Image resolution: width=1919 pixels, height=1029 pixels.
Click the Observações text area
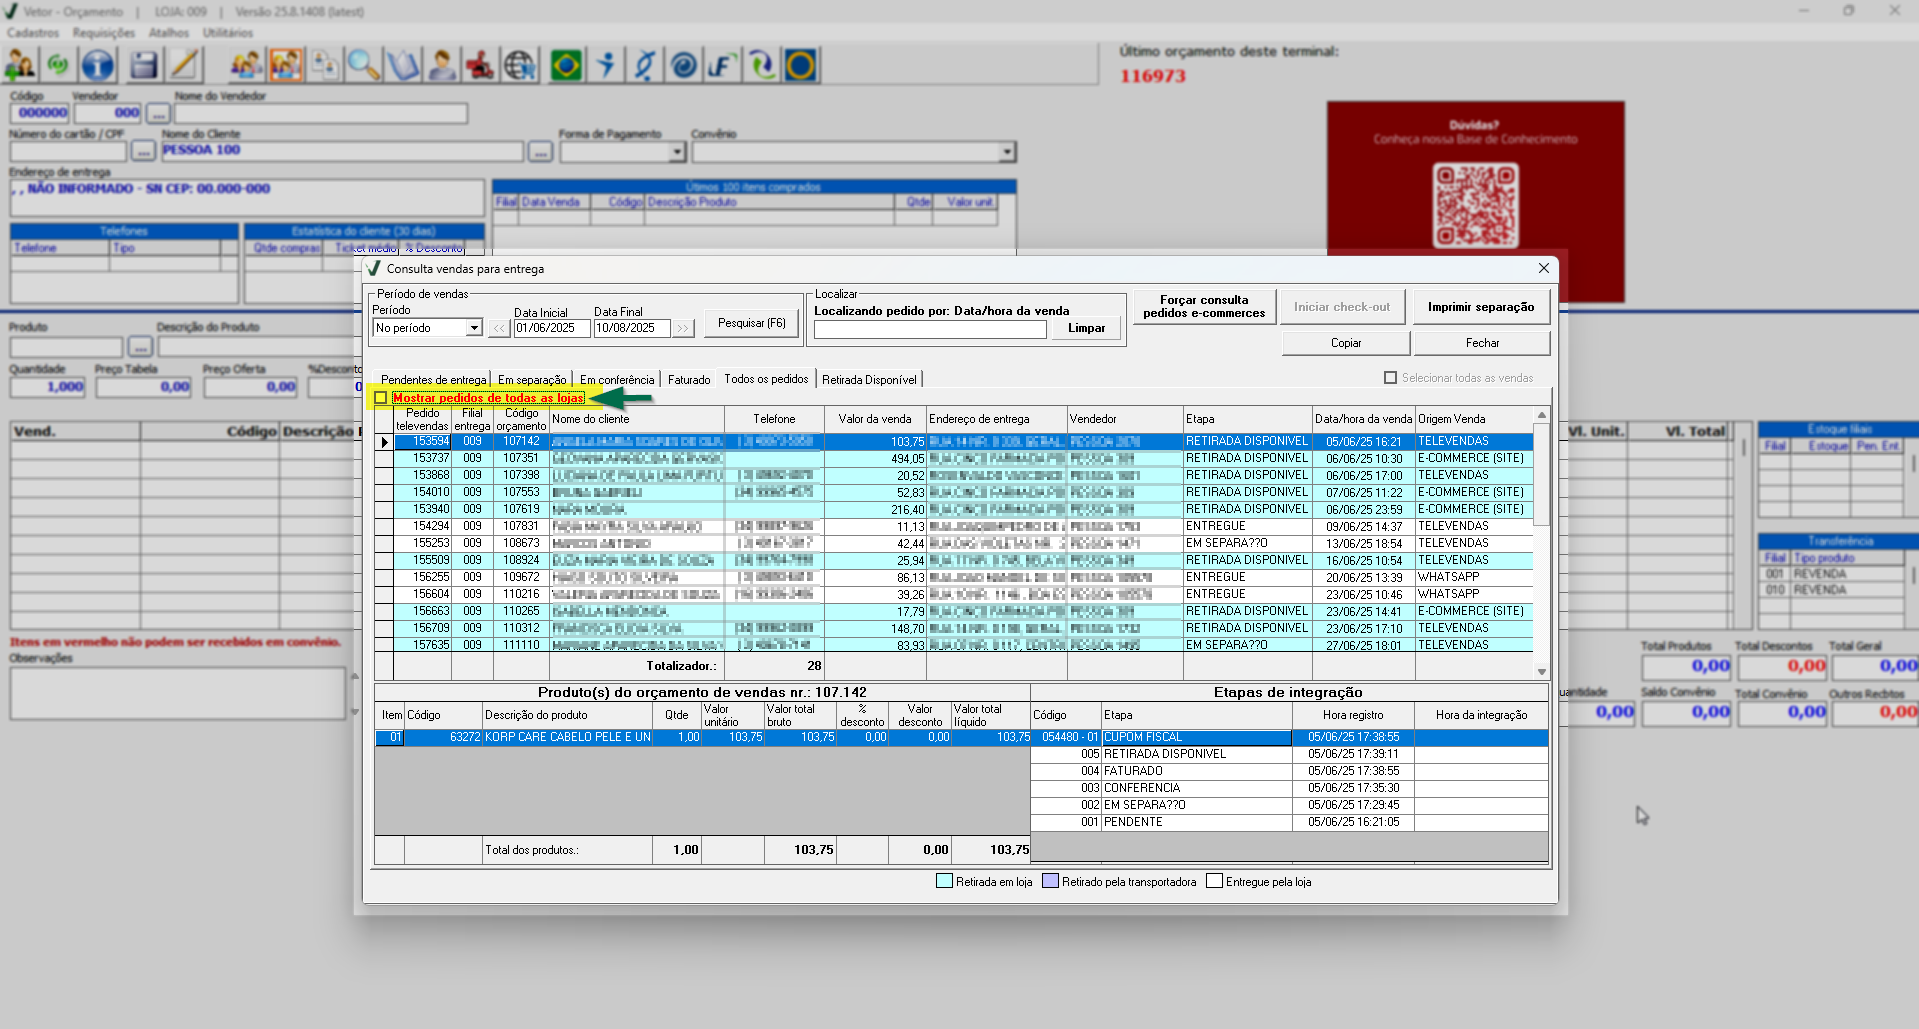178,693
